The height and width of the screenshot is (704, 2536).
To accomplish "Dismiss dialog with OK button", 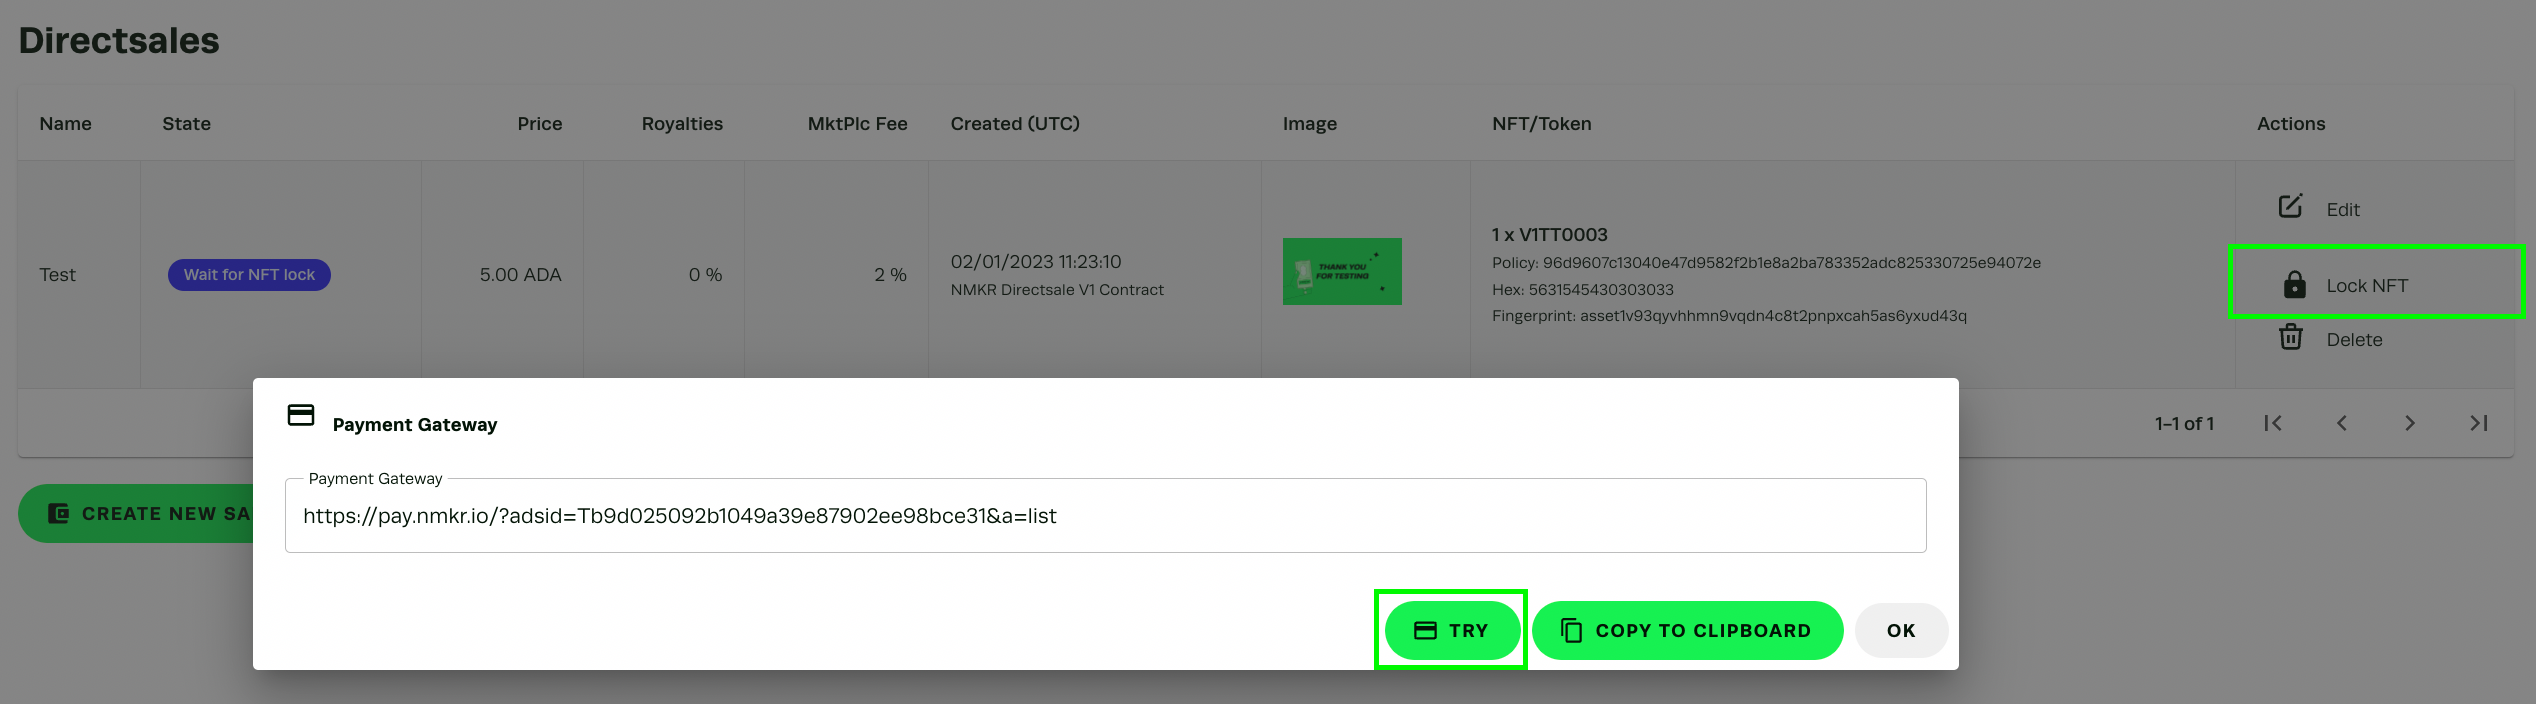I will [1900, 630].
